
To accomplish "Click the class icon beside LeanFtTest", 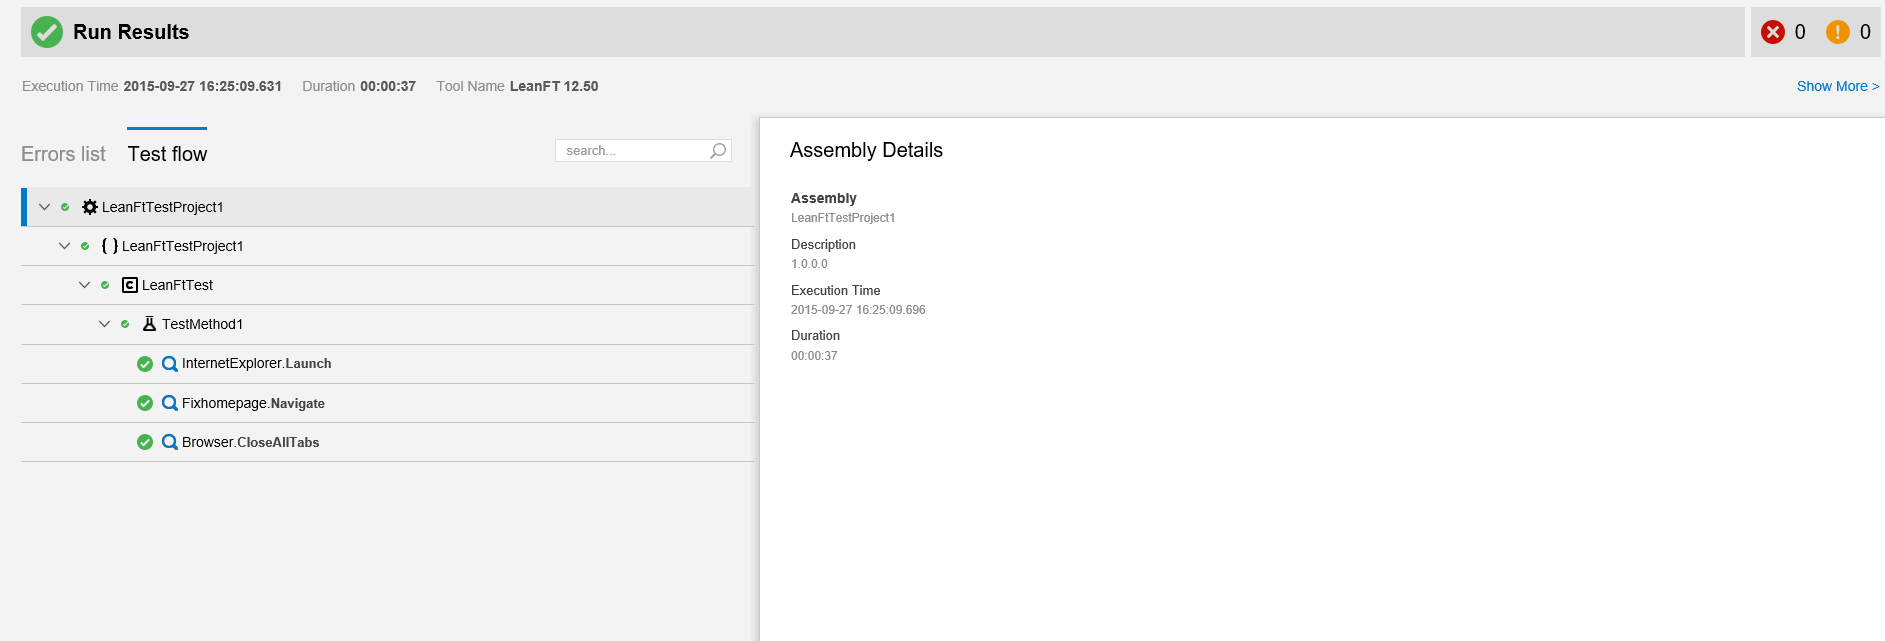I will pyautogui.click(x=130, y=285).
